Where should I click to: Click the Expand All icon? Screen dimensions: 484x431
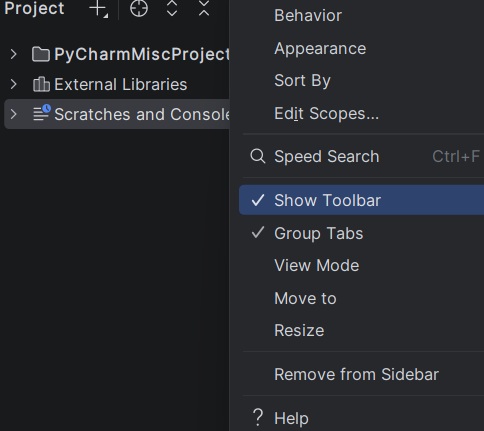172,8
